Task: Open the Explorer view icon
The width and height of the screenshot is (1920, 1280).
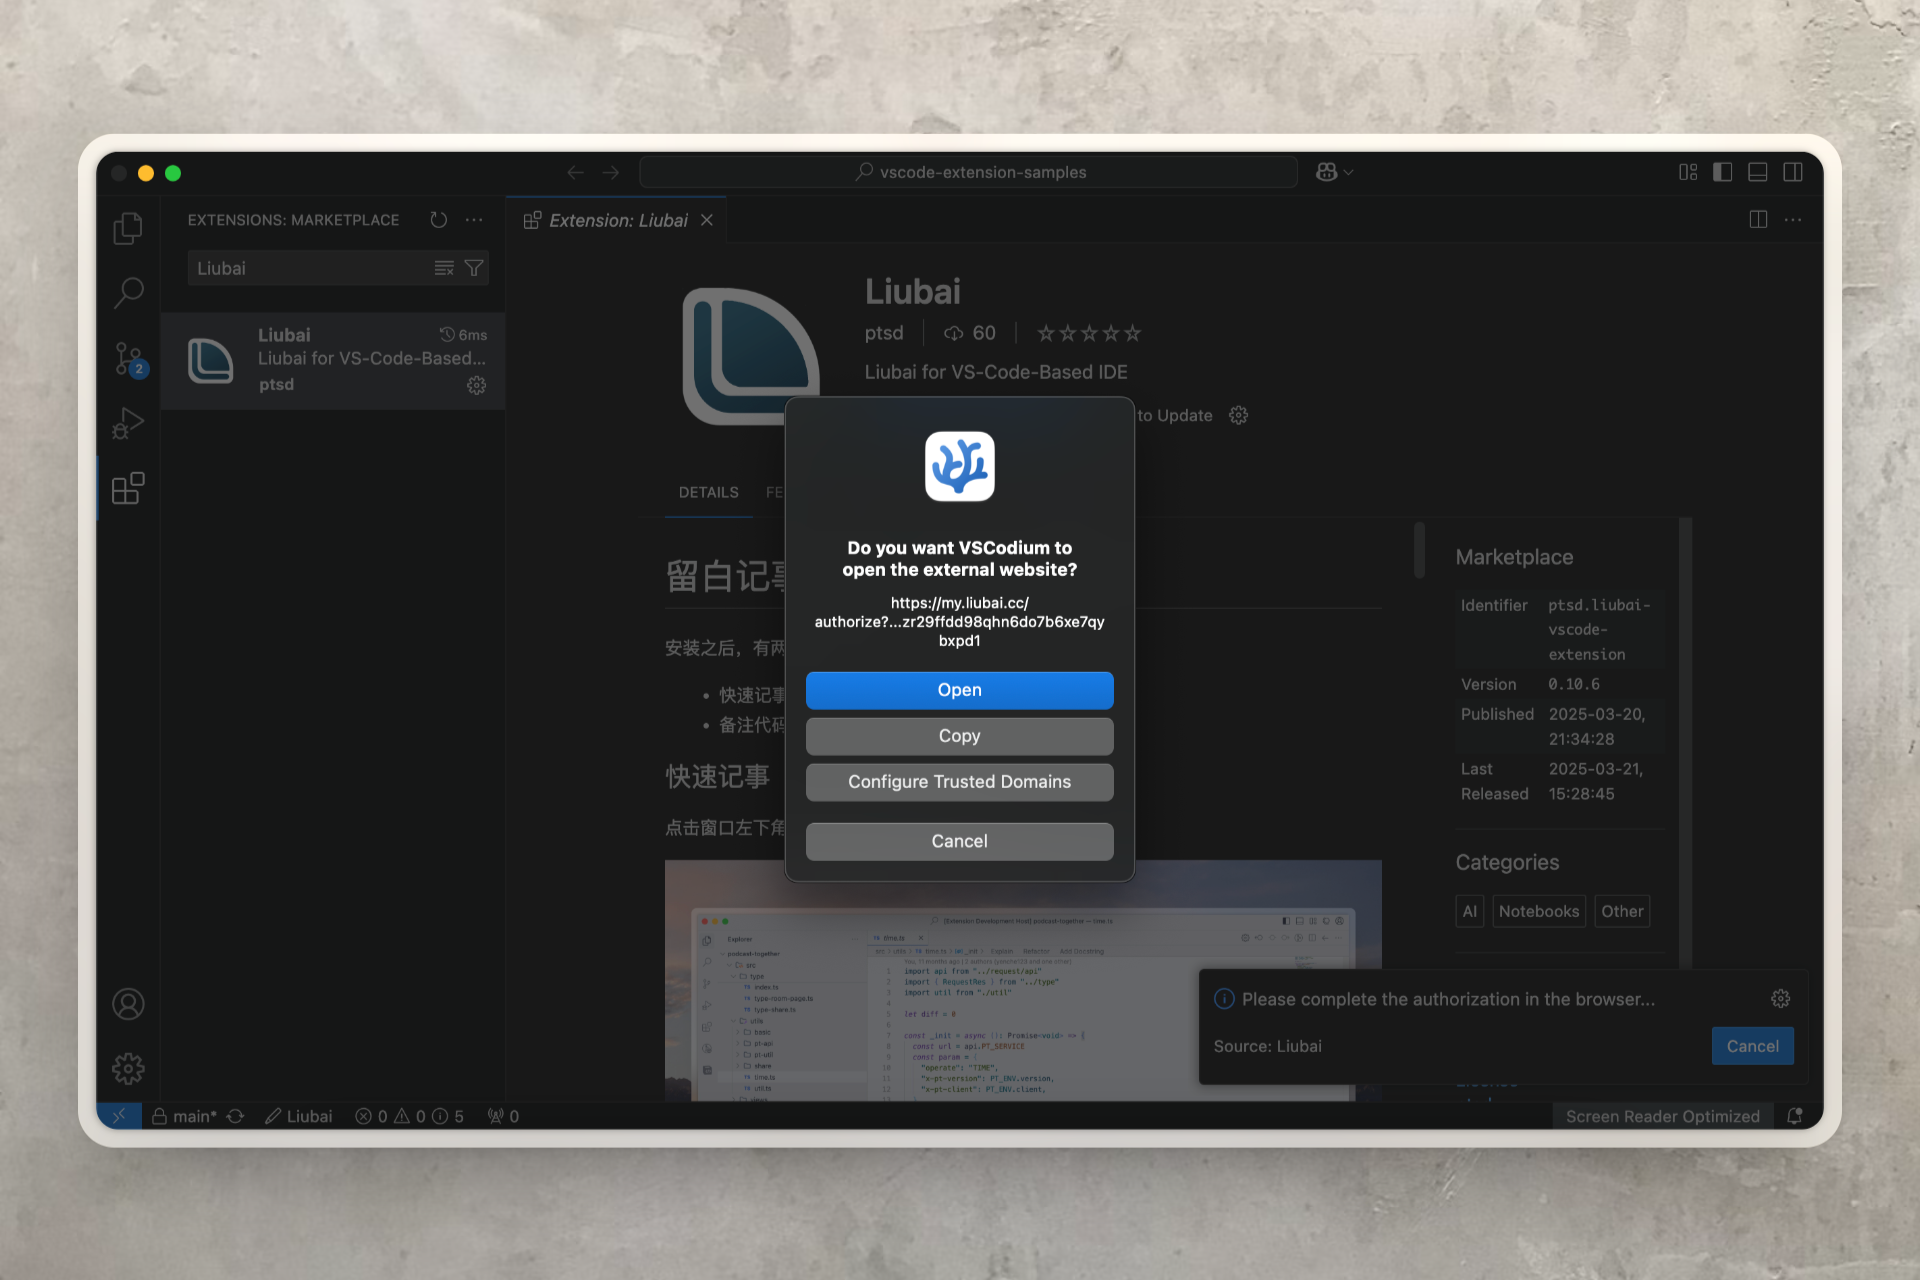Action: (x=128, y=229)
